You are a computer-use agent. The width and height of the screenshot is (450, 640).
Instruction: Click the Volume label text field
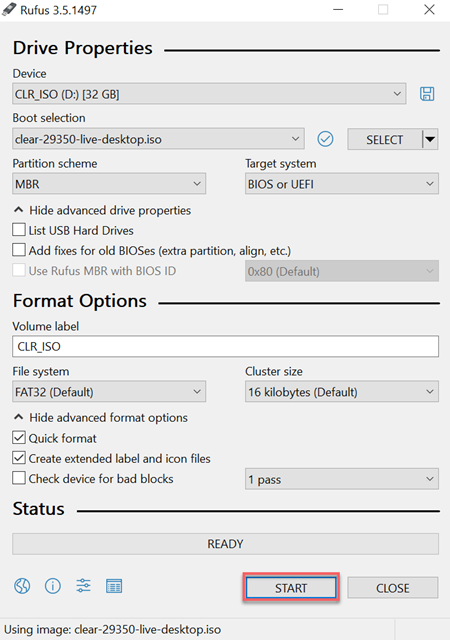tap(225, 347)
